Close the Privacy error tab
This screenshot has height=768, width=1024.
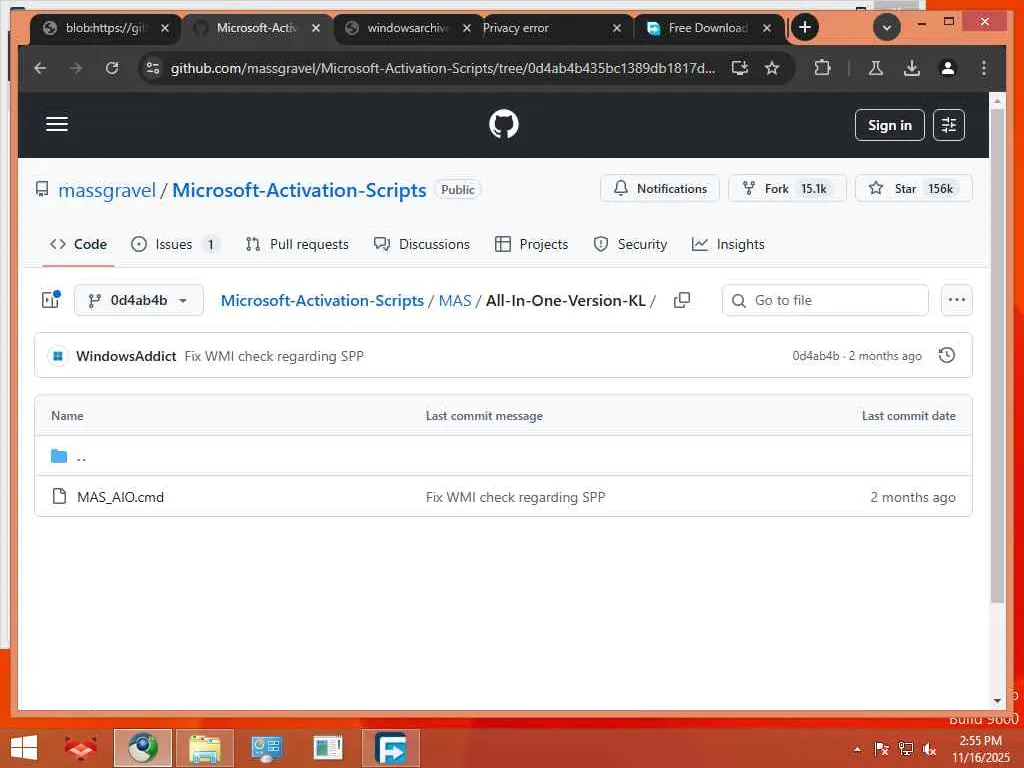pyautogui.click(x=616, y=28)
